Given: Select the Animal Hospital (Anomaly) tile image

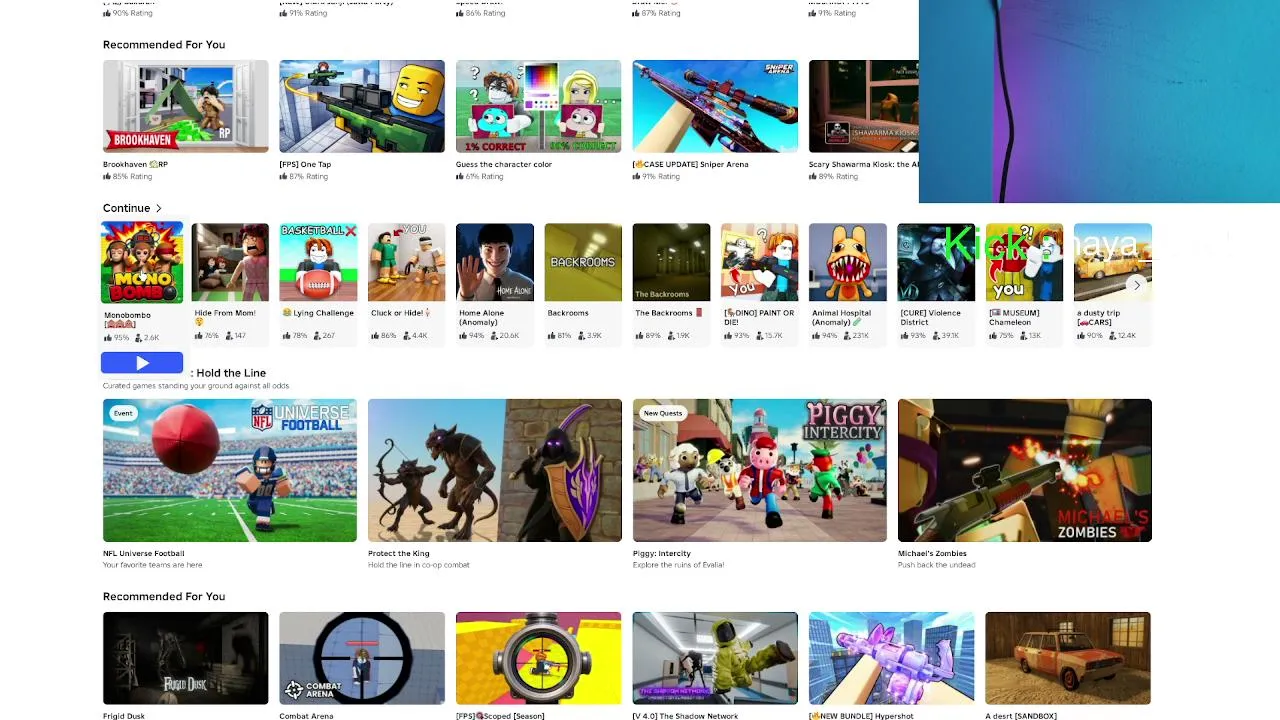Looking at the screenshot, I should point(848,262).
